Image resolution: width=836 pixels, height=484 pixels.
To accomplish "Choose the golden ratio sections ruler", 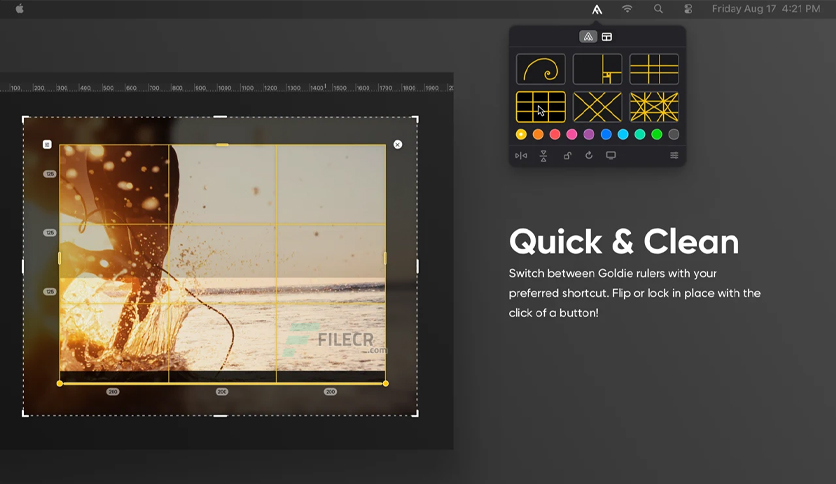I will coord(597,69).
